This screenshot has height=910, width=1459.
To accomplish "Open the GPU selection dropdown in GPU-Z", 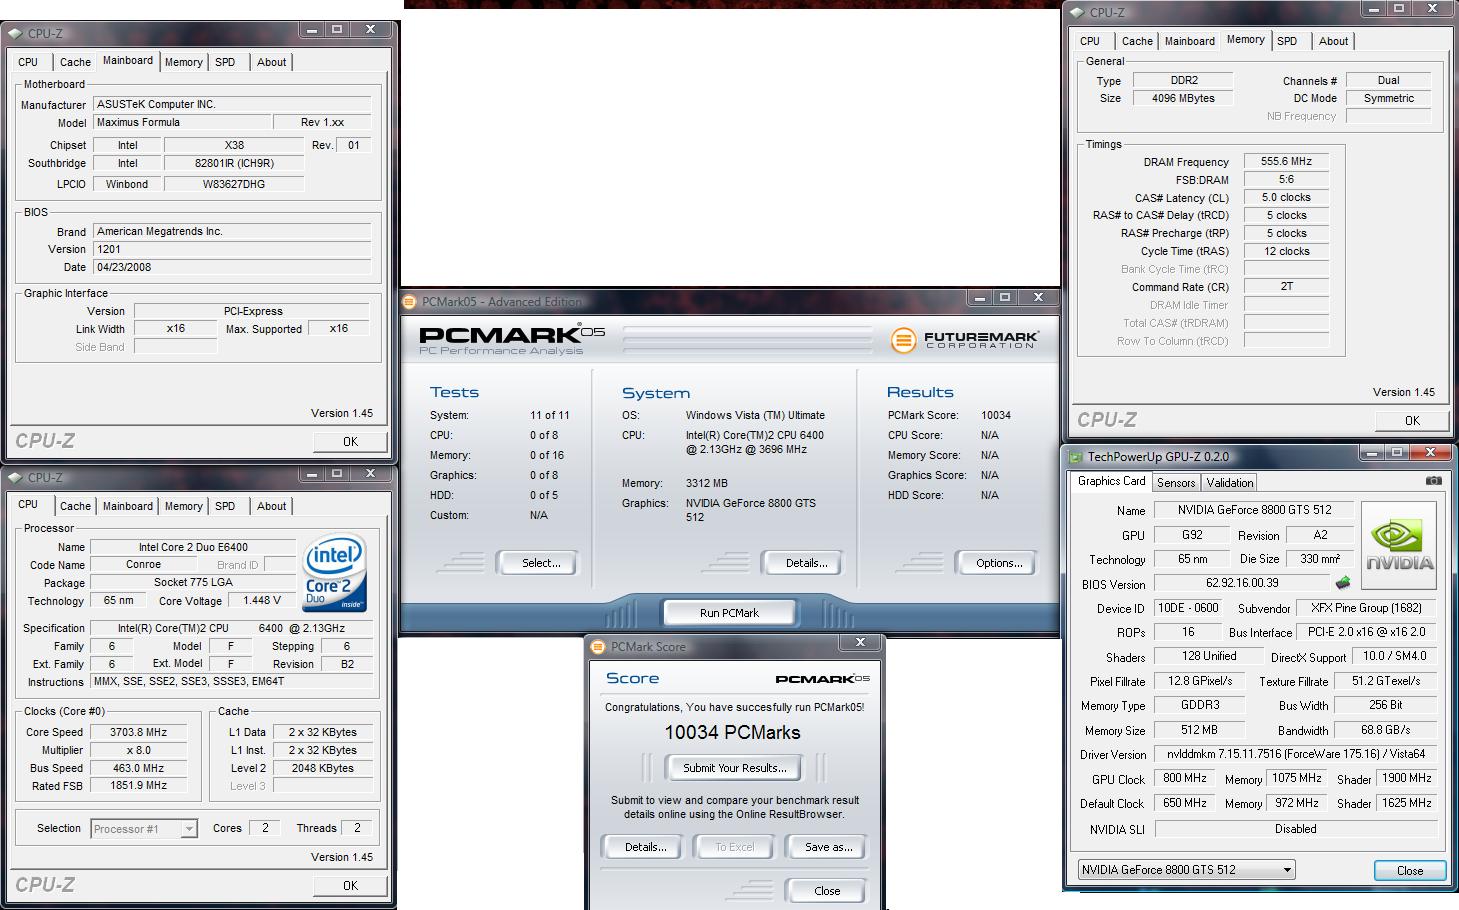I will [1286, 870].
